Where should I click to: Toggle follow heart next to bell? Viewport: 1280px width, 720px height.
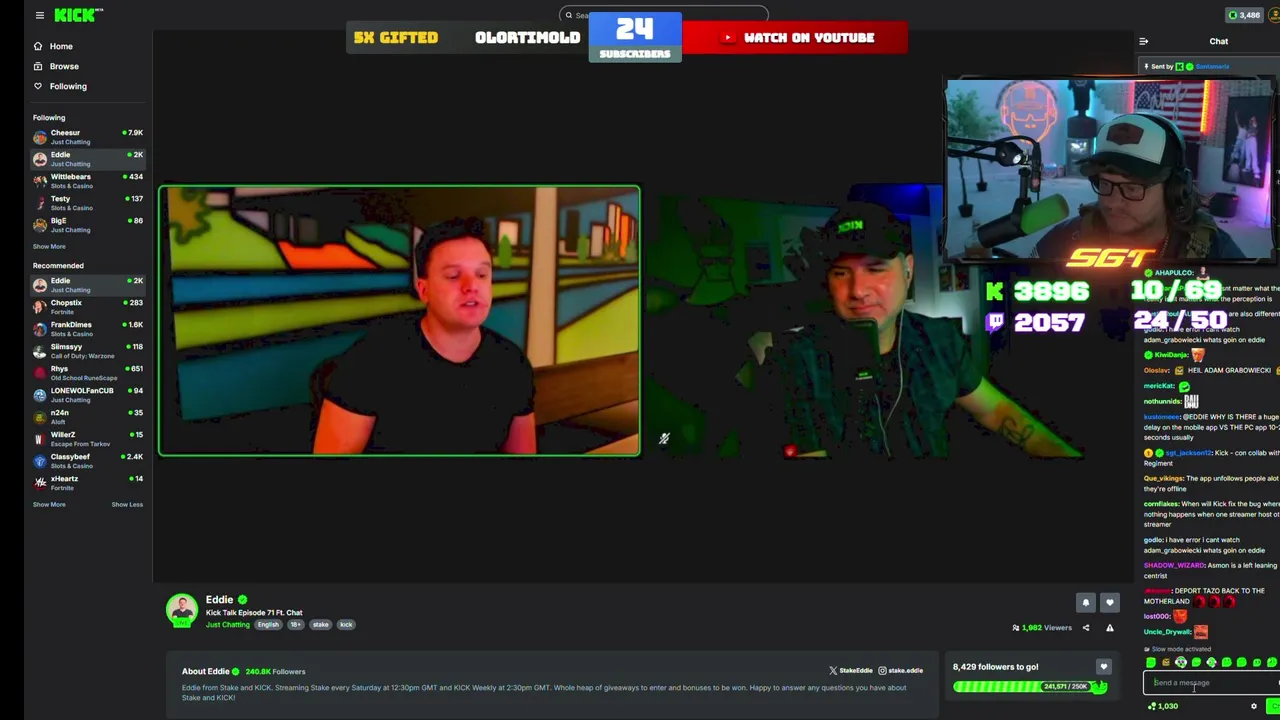pos(1109,602)
